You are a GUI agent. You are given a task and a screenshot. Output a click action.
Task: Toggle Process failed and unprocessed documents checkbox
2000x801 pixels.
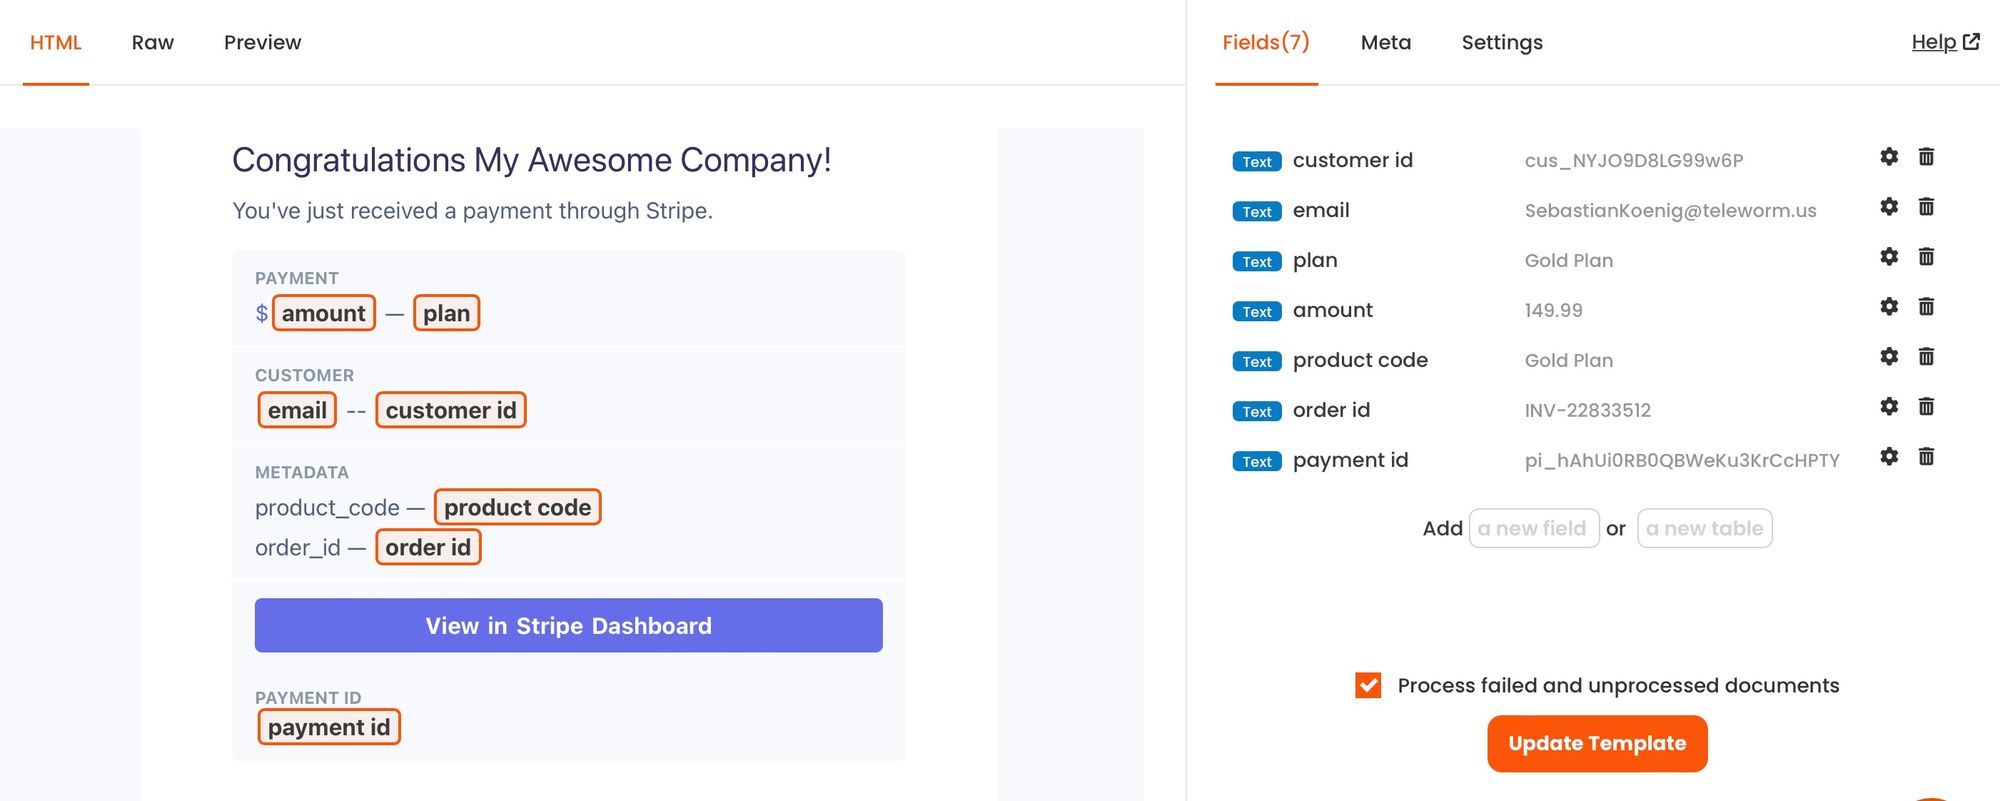pos(1368,685)
